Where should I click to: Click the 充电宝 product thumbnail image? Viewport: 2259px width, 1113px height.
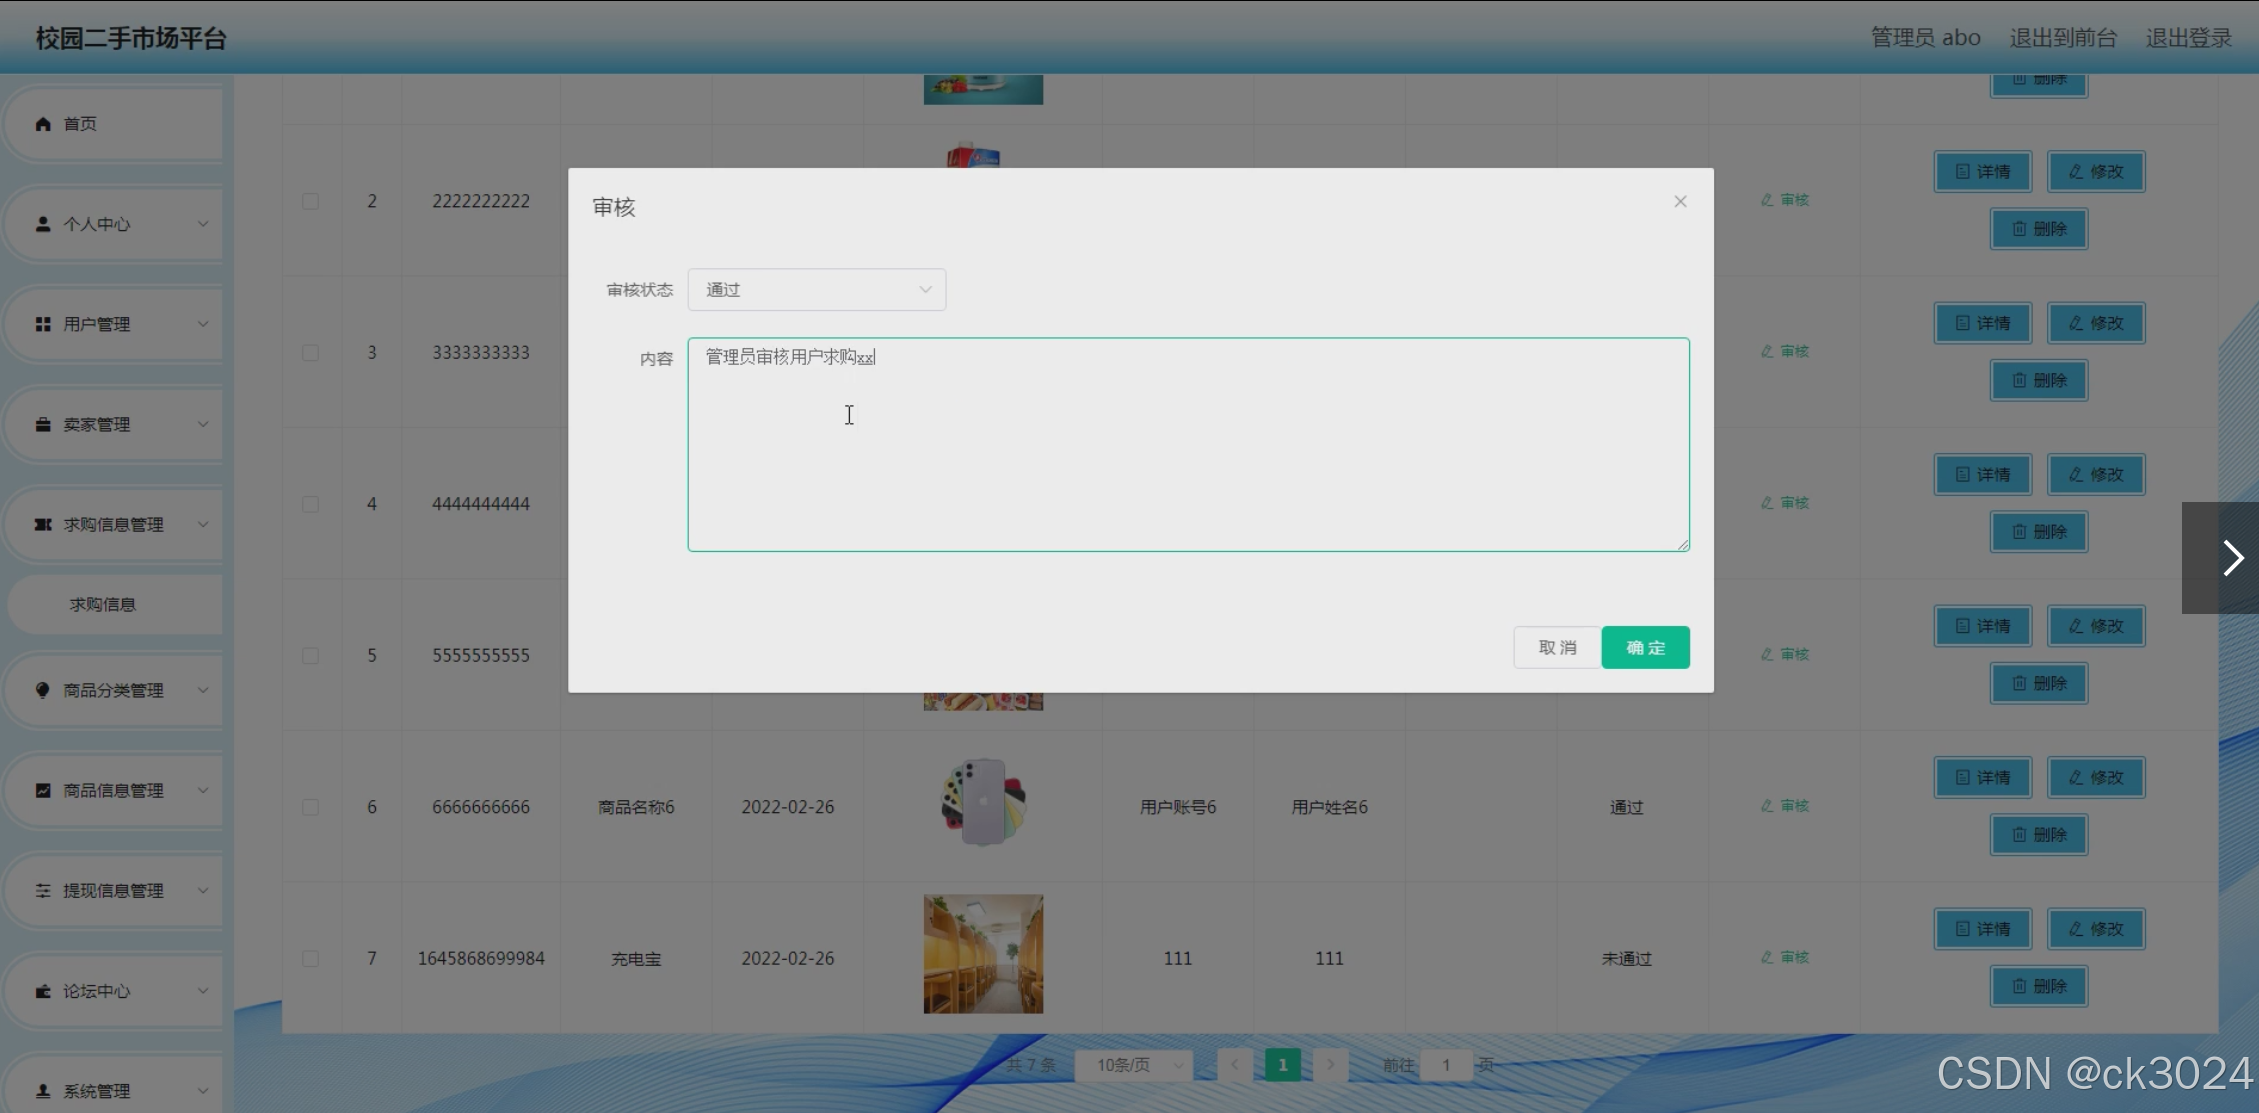pos(983,954)
